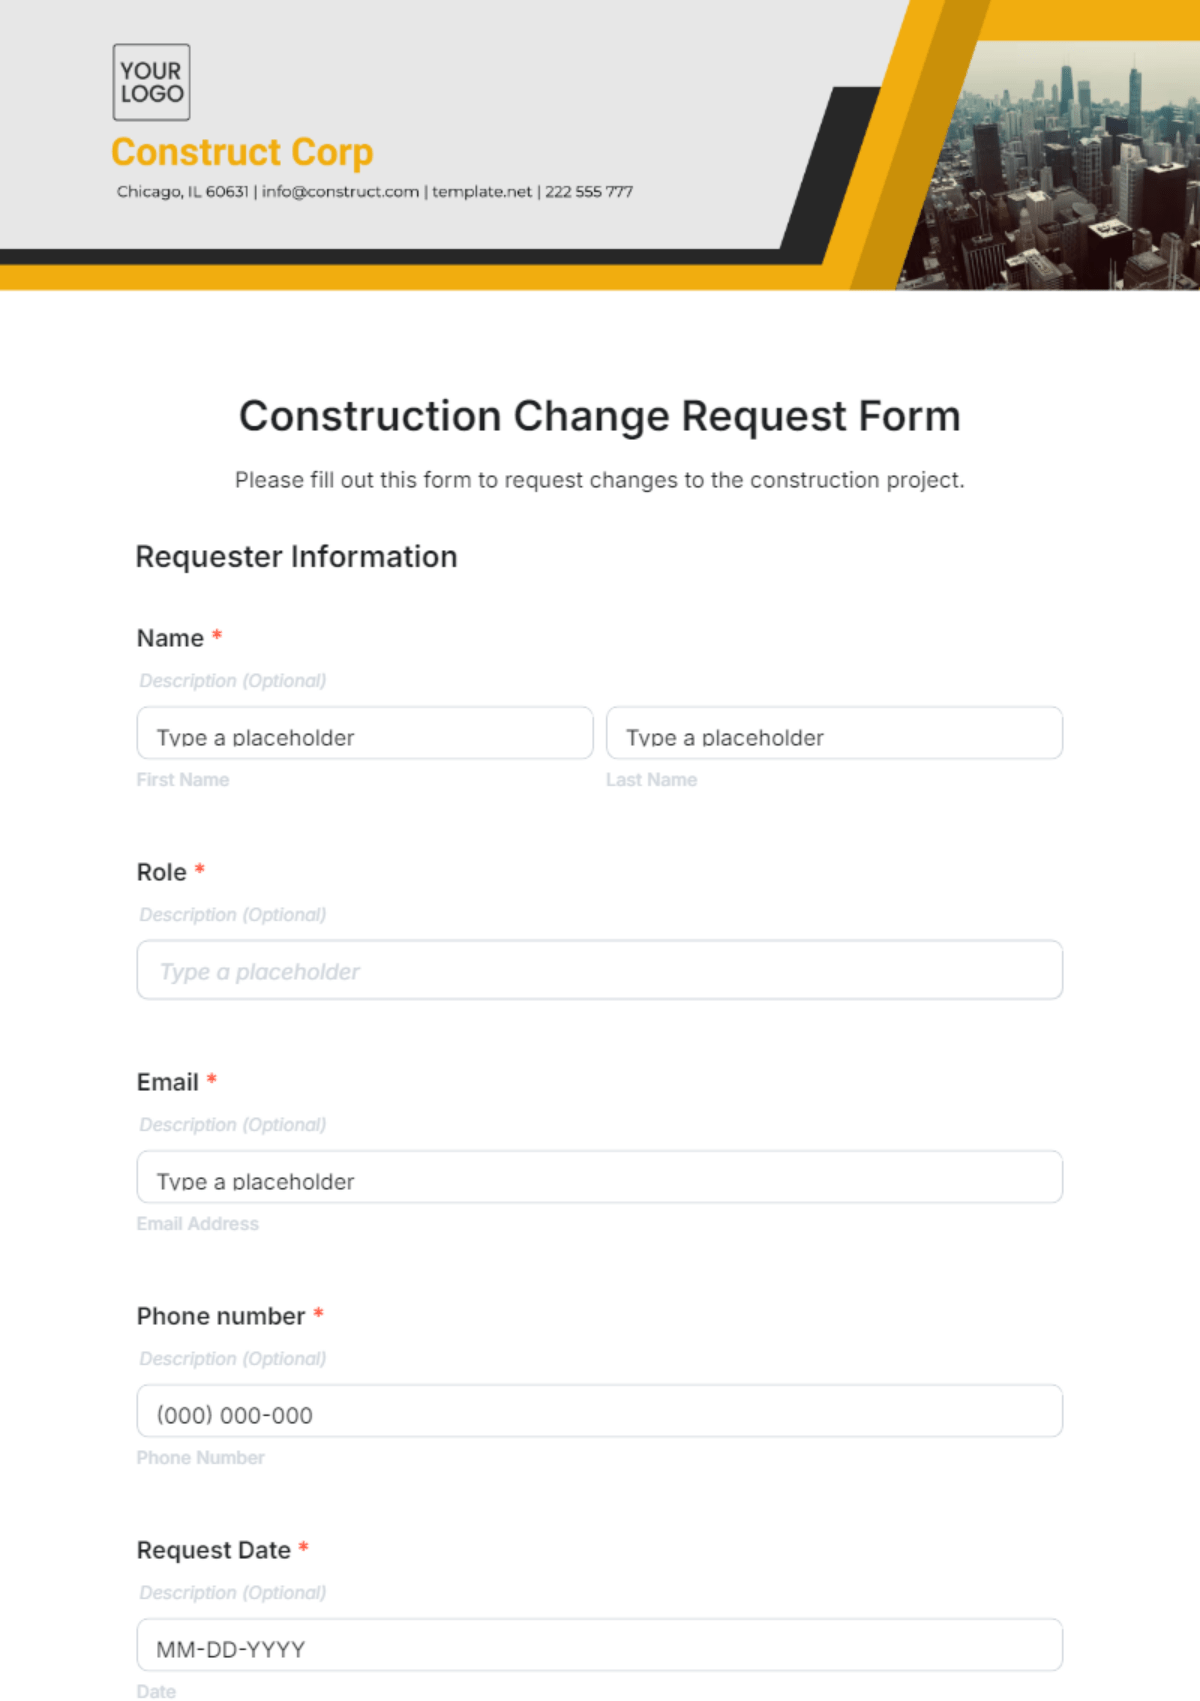Click the Construct Corp company name
Screen dimensions: 1200x1701
point(242,152)
